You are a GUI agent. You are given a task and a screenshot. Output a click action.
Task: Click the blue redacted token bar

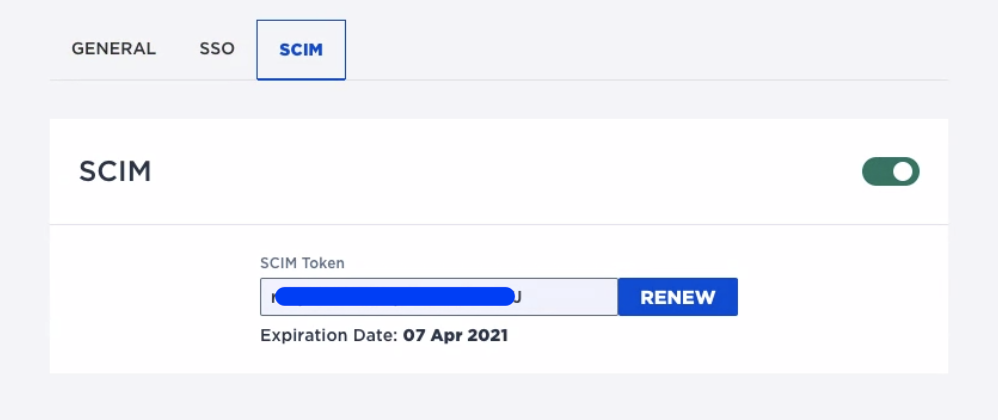coord(394,296)
